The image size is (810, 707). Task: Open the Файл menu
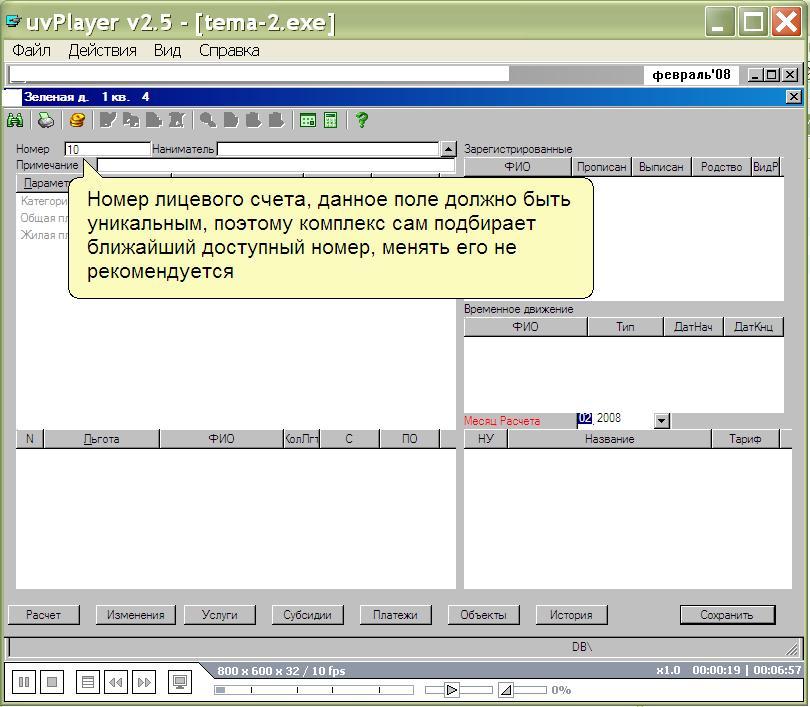point(32,51)
